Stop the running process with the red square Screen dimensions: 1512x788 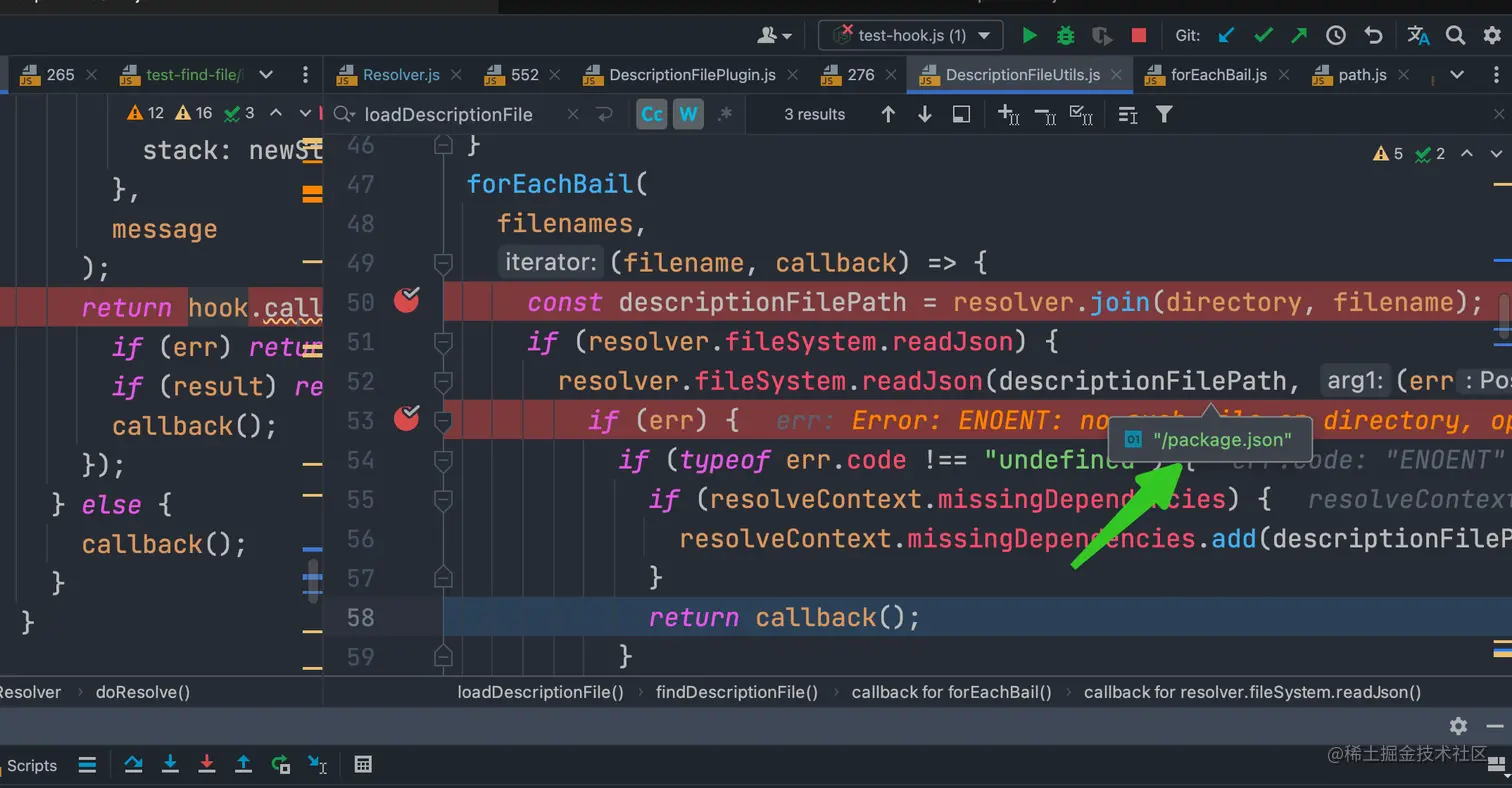coord(1138,36)
